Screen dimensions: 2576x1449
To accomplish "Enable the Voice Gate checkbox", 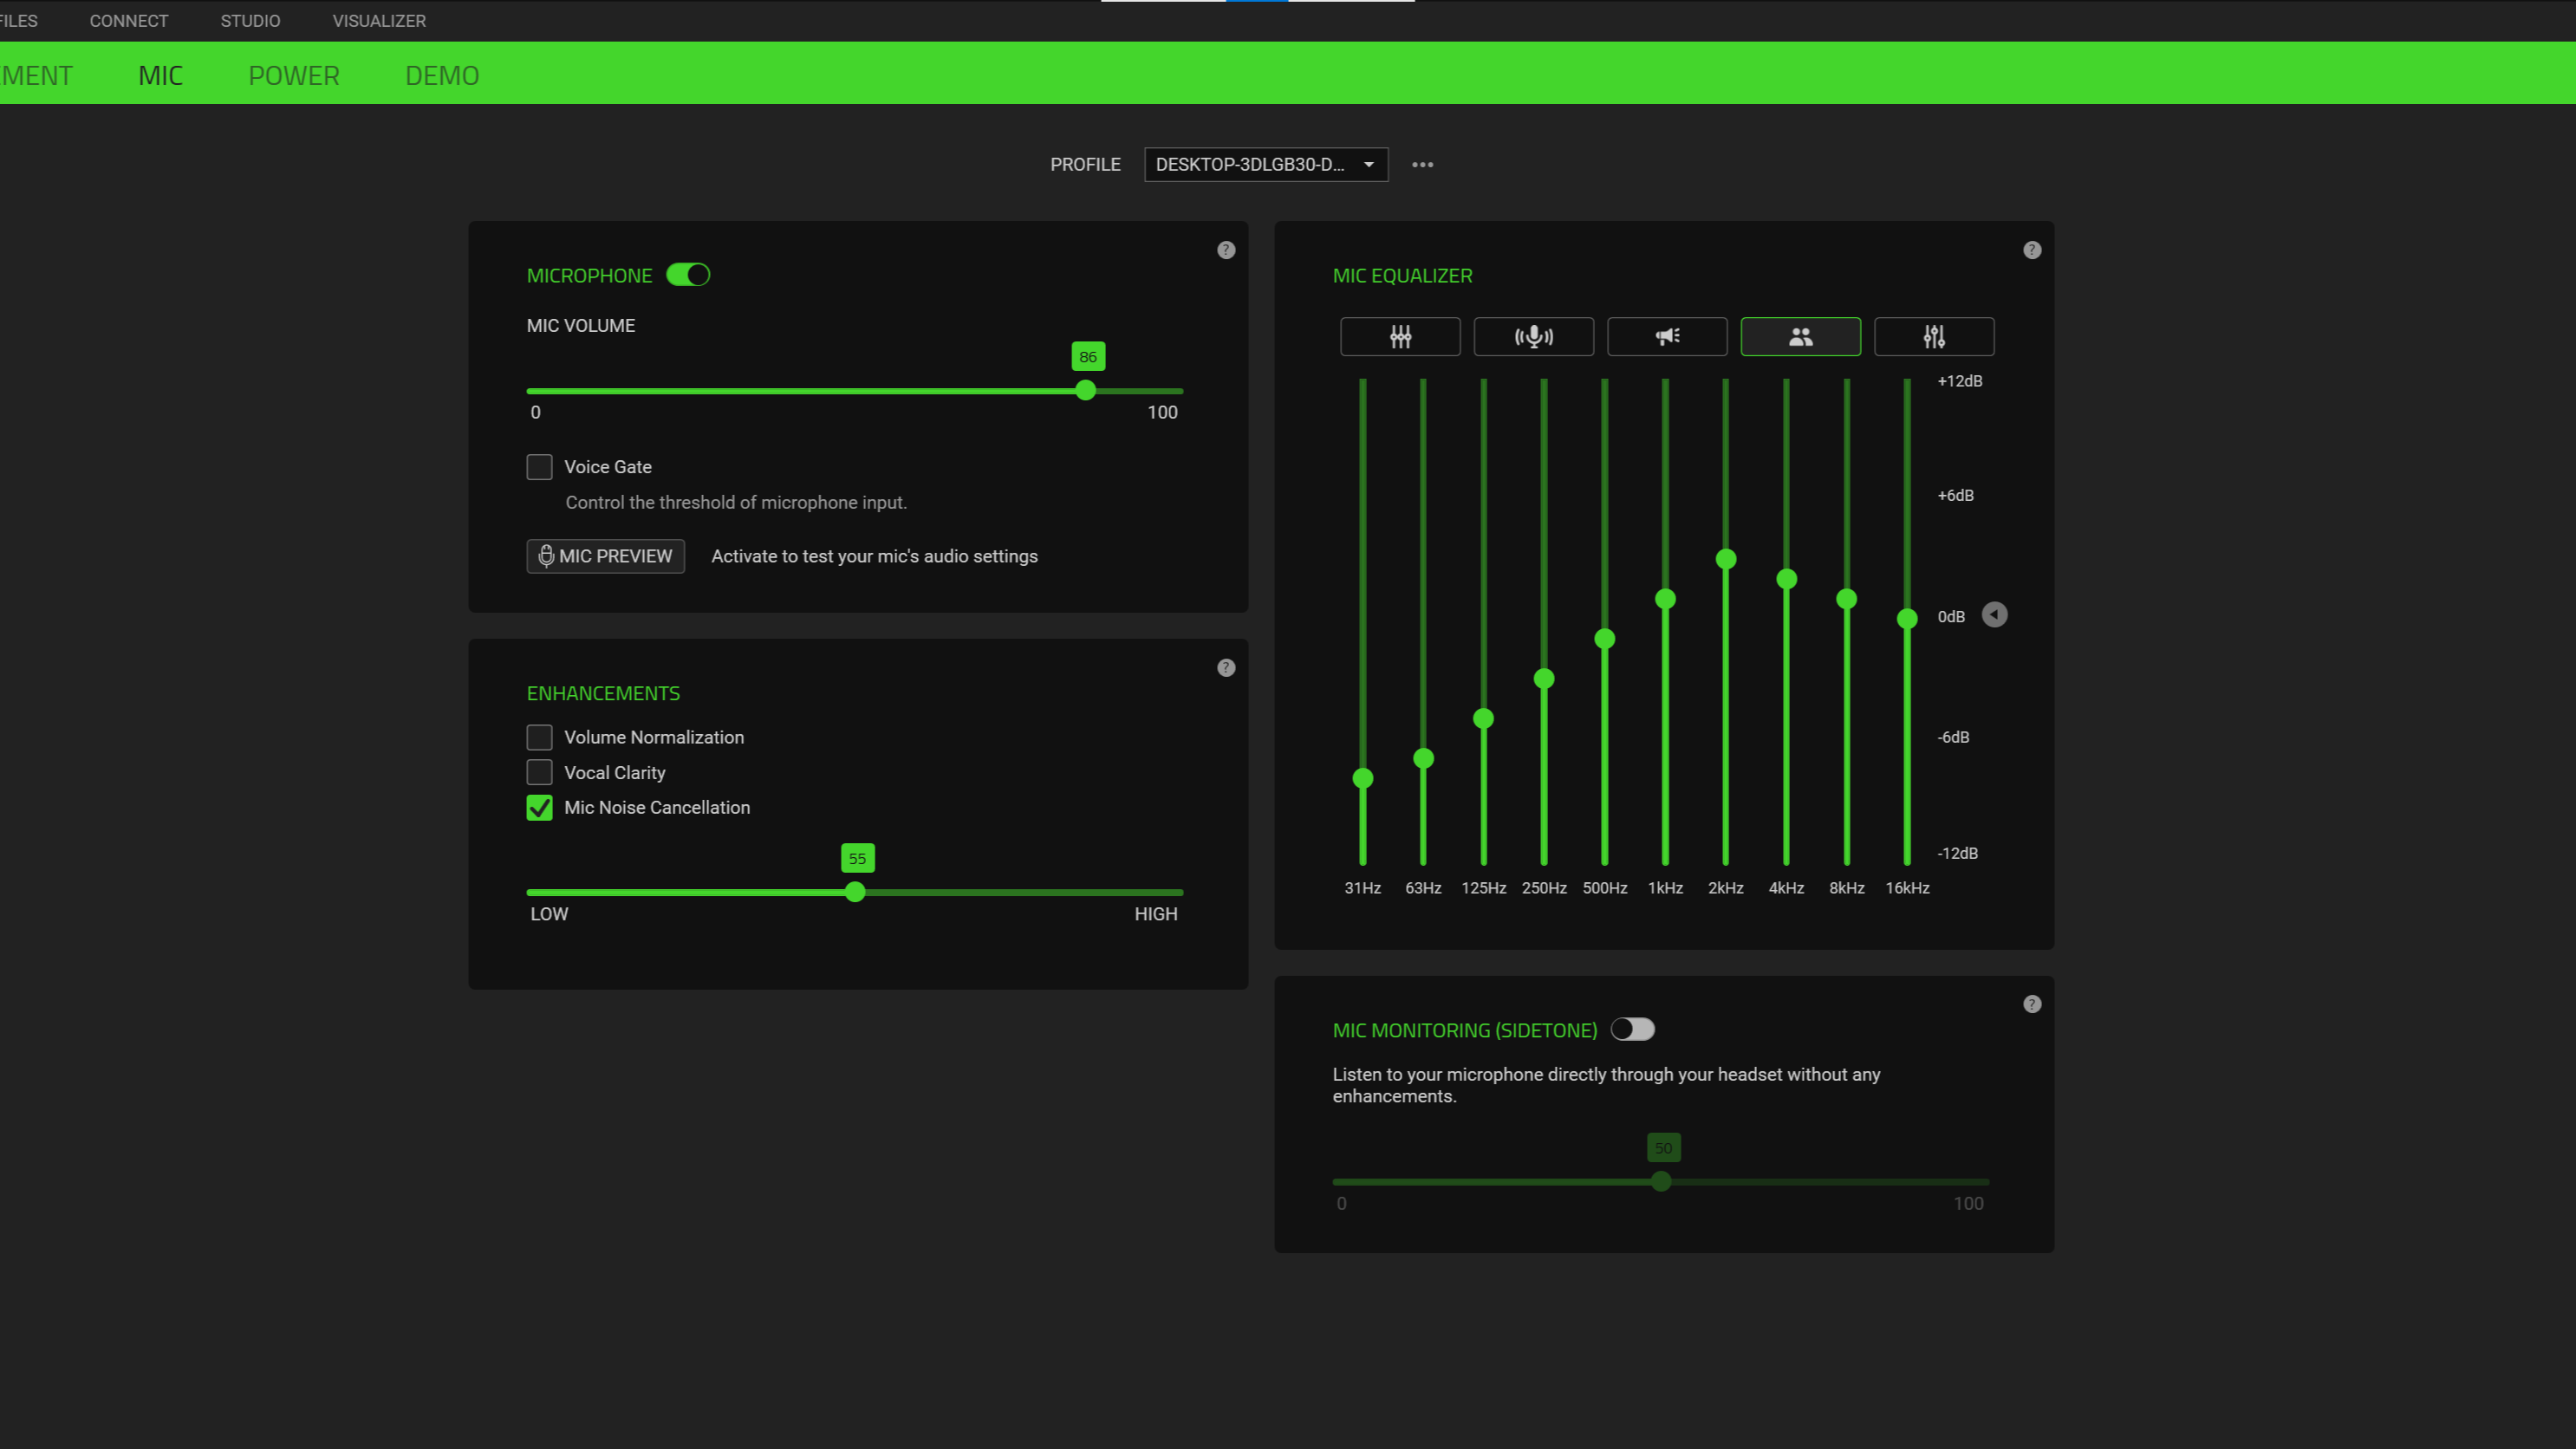I will coord(539,467).
